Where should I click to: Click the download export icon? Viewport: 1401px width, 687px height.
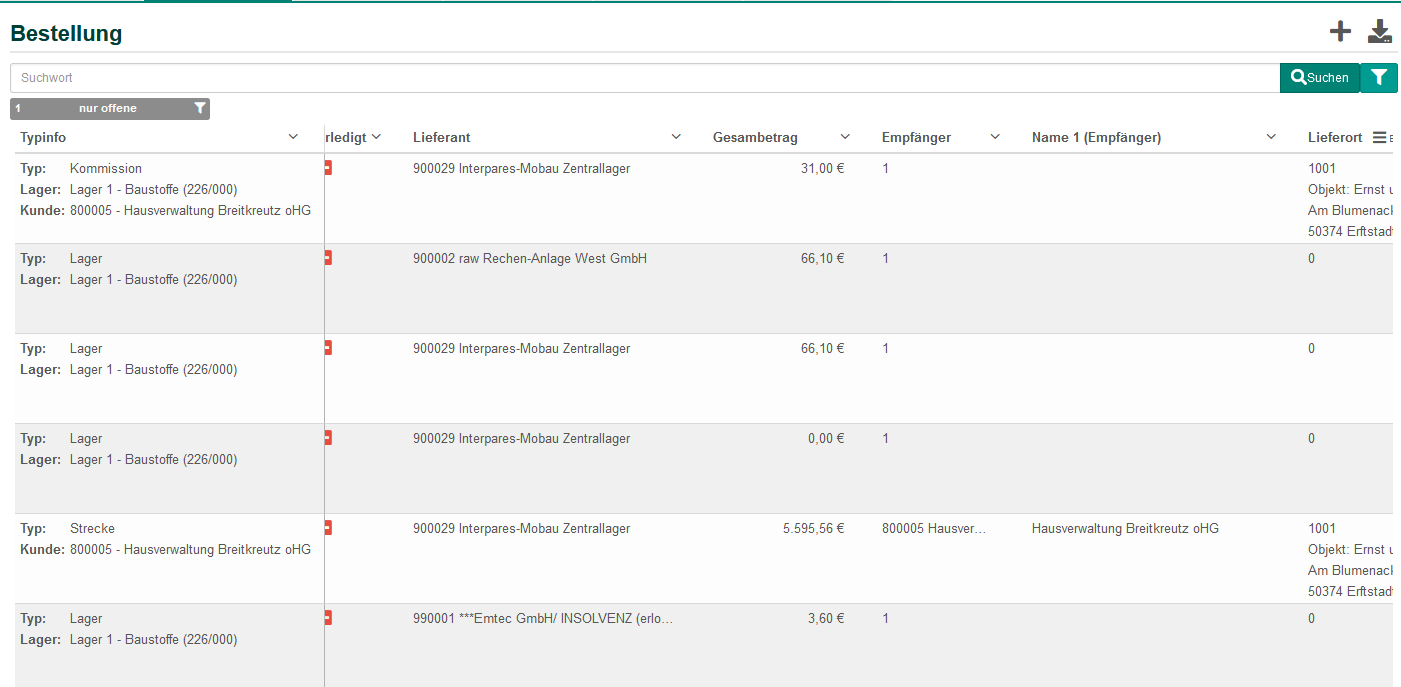(x=1380, y=32)
